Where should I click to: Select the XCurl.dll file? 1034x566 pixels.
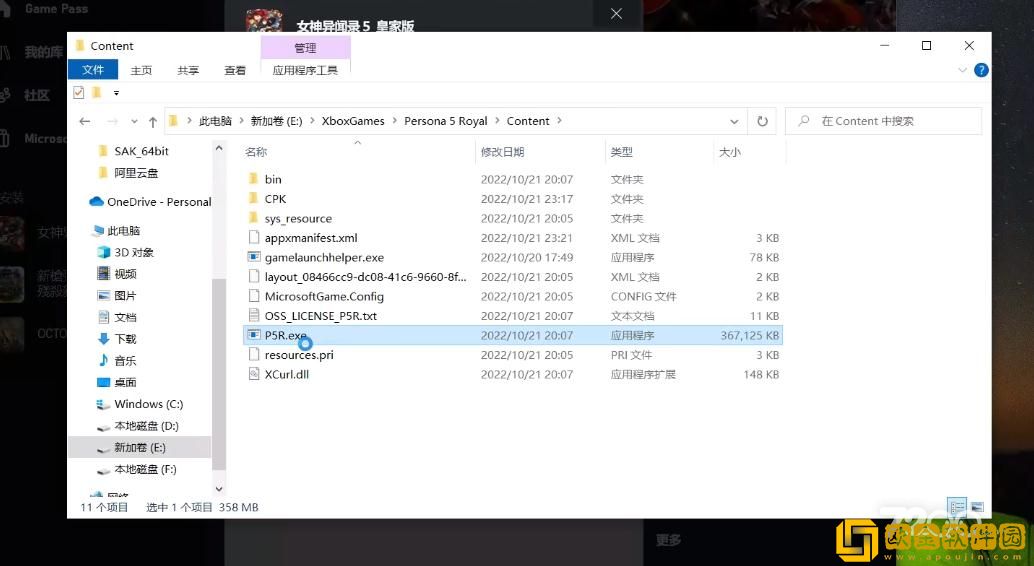[286, 374]
